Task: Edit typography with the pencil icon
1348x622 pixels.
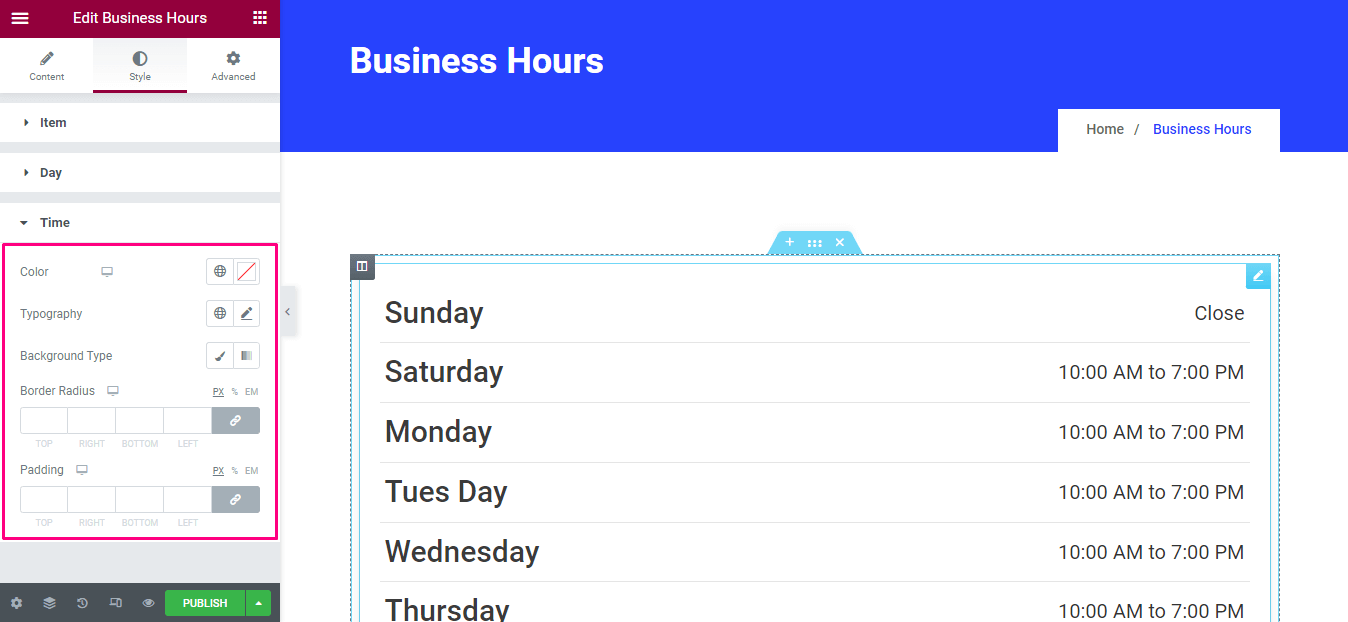Action: (246, 314)
